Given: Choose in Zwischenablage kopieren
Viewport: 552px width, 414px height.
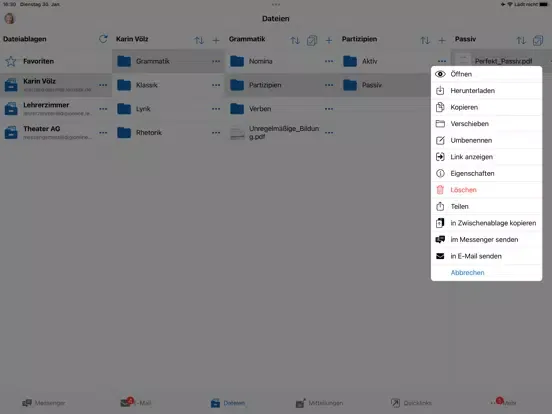Looking at the screenshot, I should 487,223.
